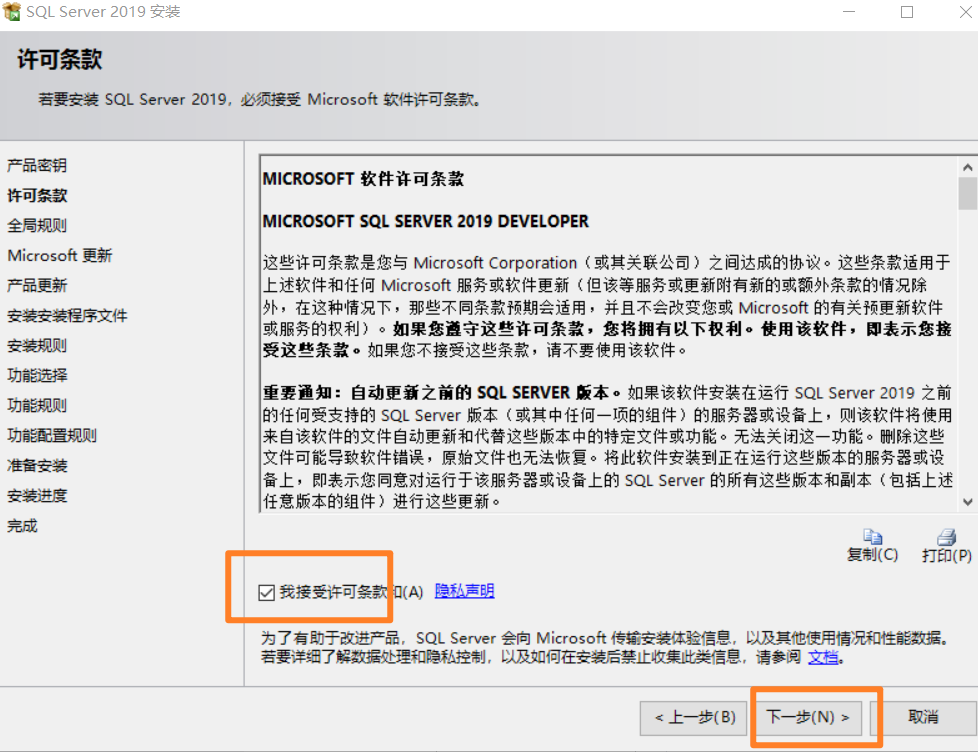Click the Copy (复制) icon
Image resolution: width=978 pixels, height=752 pixels.
(x=872, y=536)
